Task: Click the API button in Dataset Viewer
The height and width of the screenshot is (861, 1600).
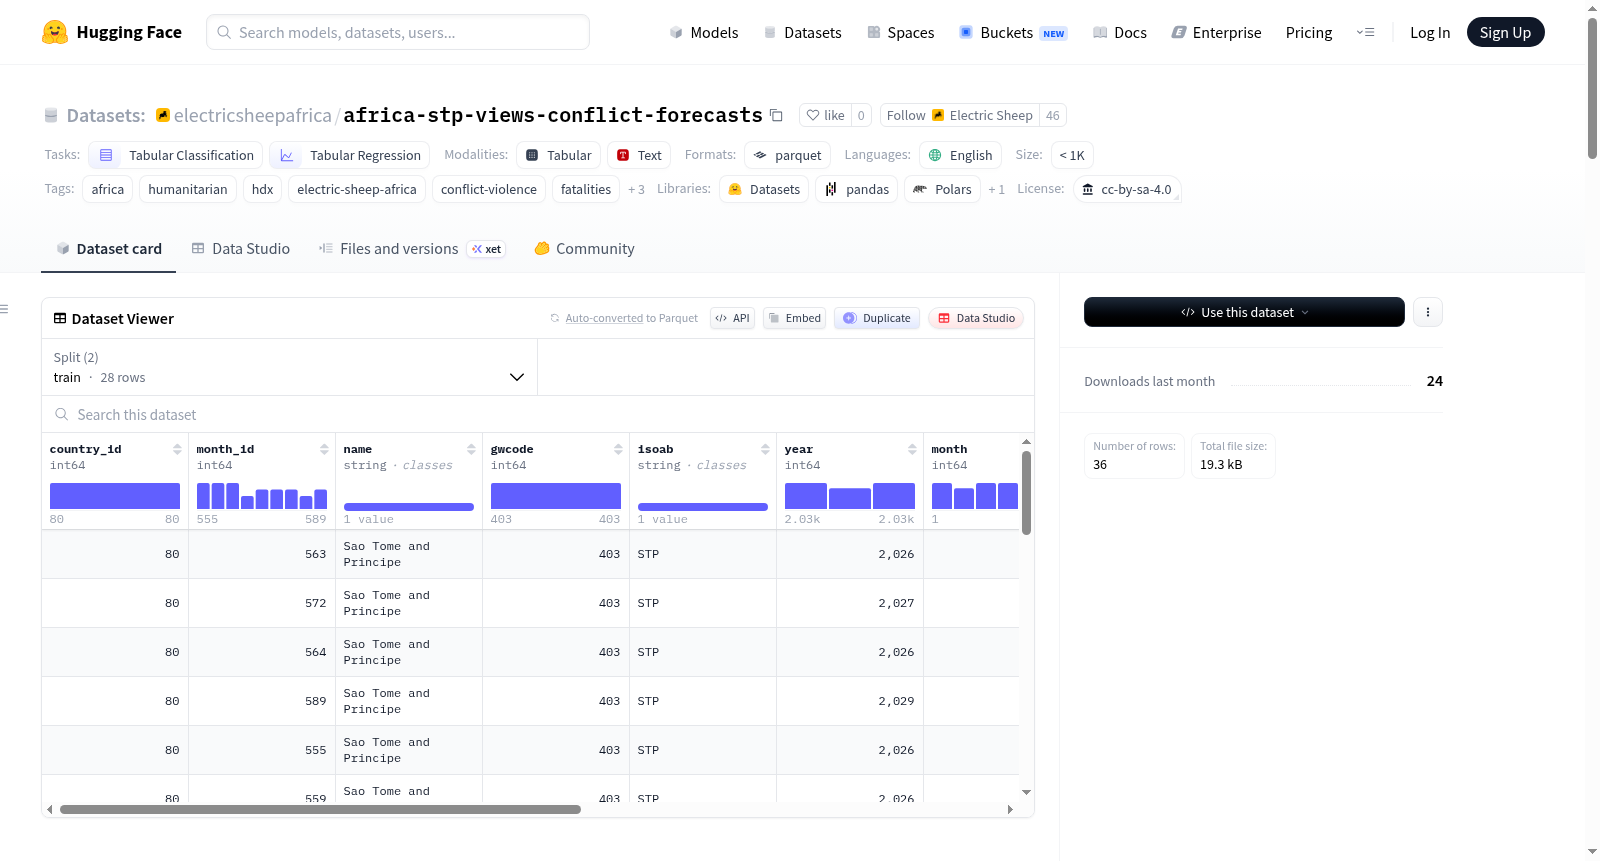Action: point(732,318)
